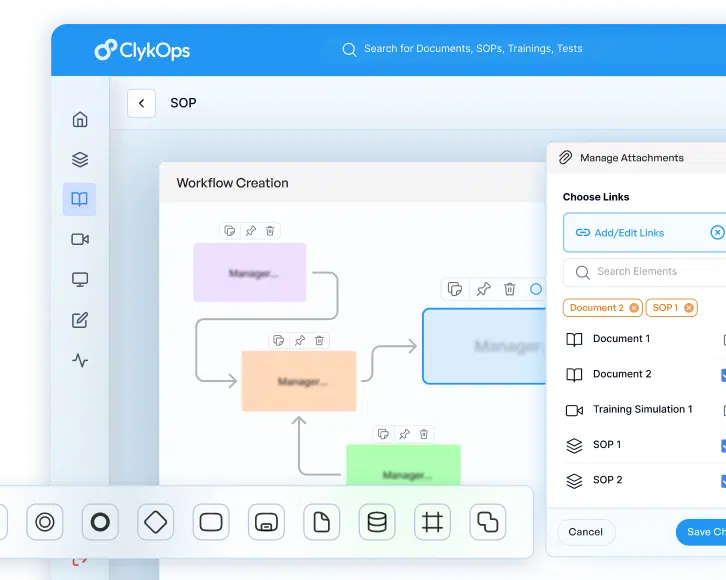Select the diamond shape tool
Image resolution: width=726 pixels, height=580 pixels.
pyautogui.click(x=155, y=522)
